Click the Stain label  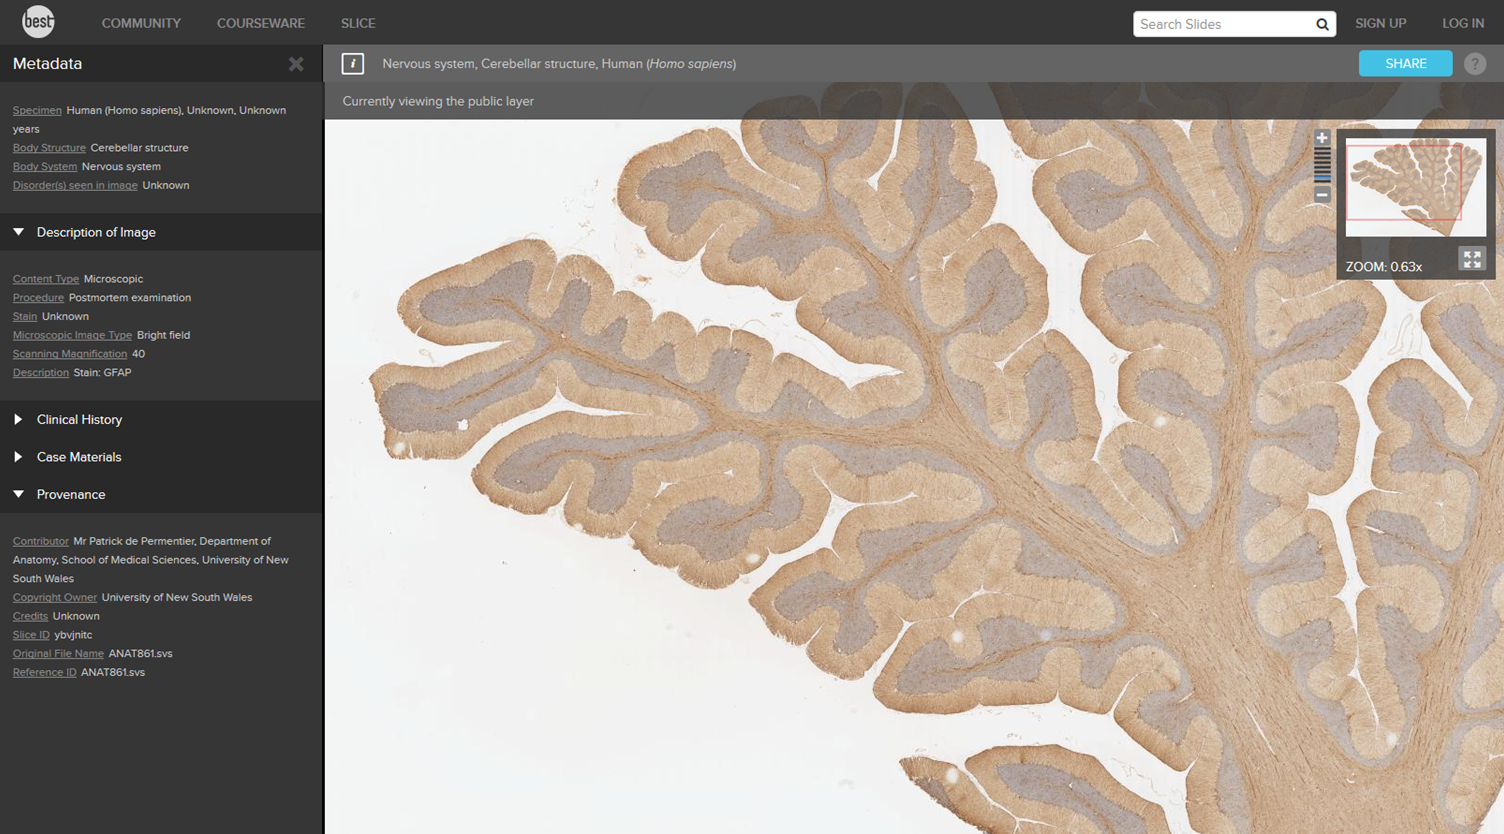pyautogui.click(x=25, y=316)
